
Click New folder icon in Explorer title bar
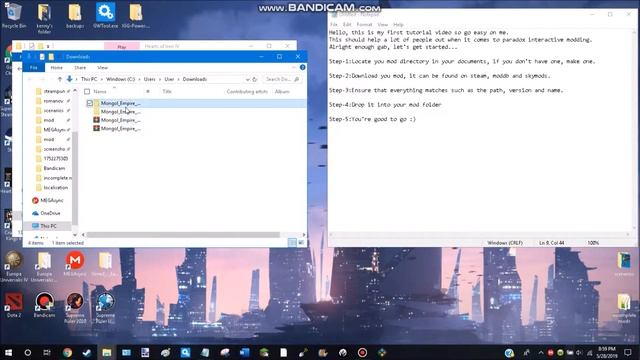(x=51, y=57)
